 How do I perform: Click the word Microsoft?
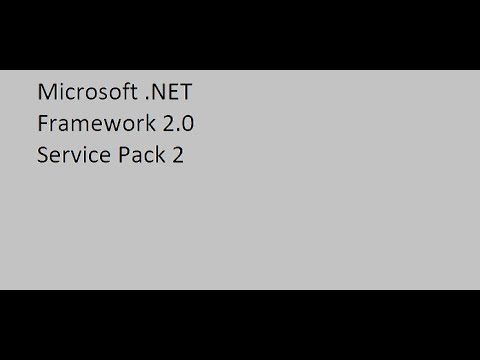point(87,91)
